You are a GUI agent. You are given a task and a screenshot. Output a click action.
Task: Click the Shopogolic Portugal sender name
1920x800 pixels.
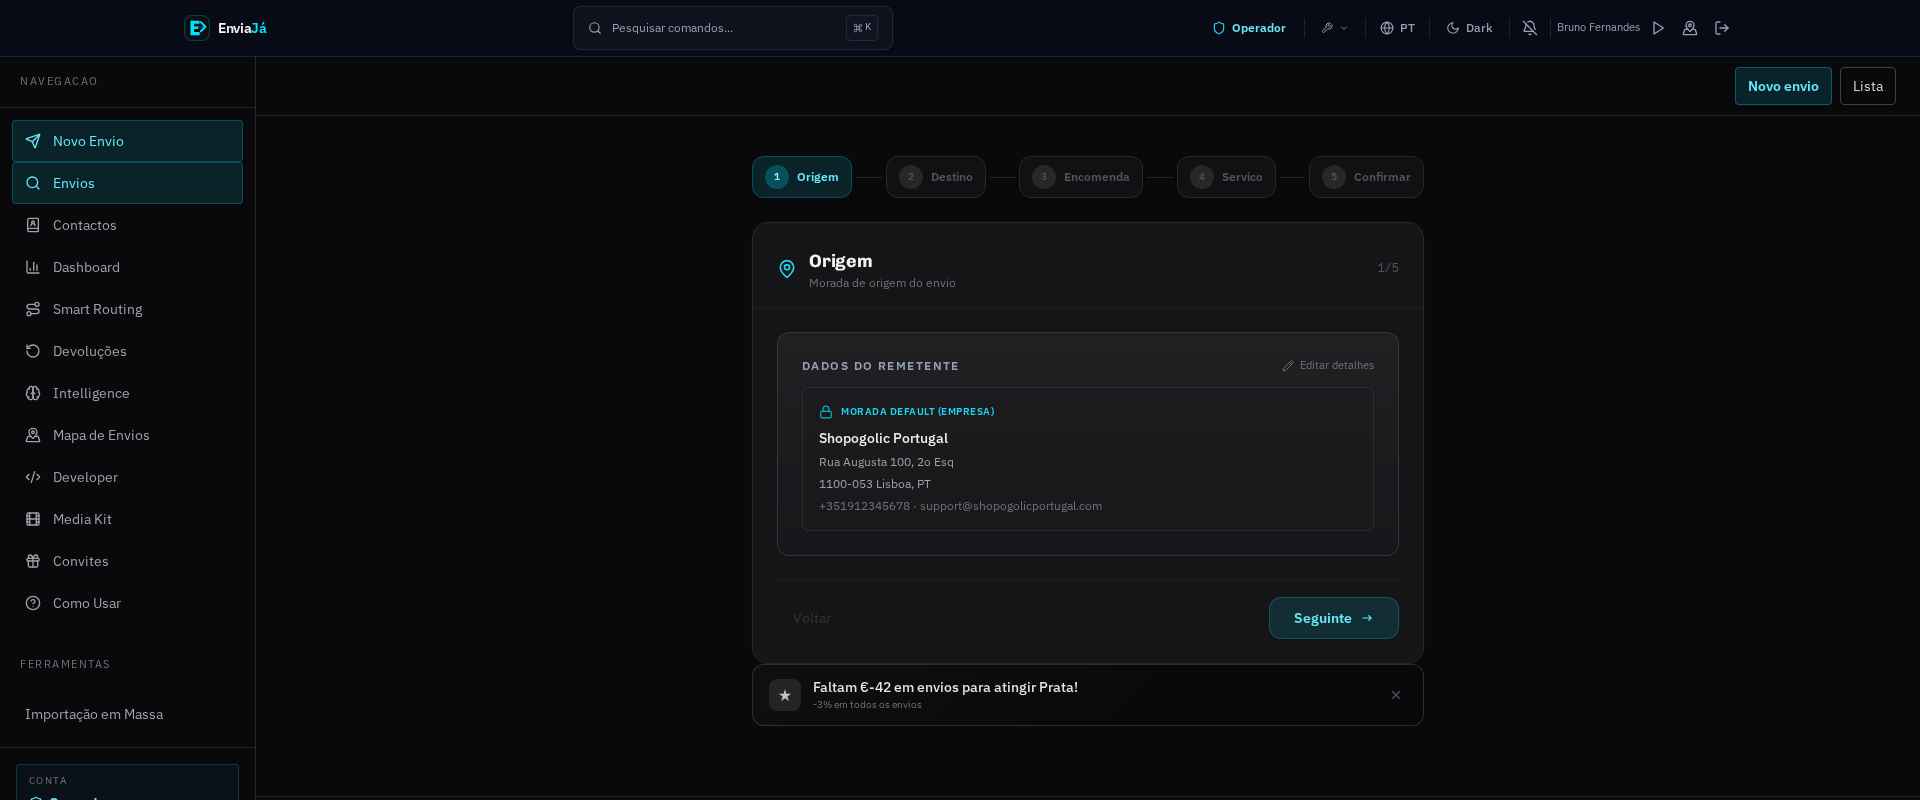pyautogui.click(x=883, y=438)
